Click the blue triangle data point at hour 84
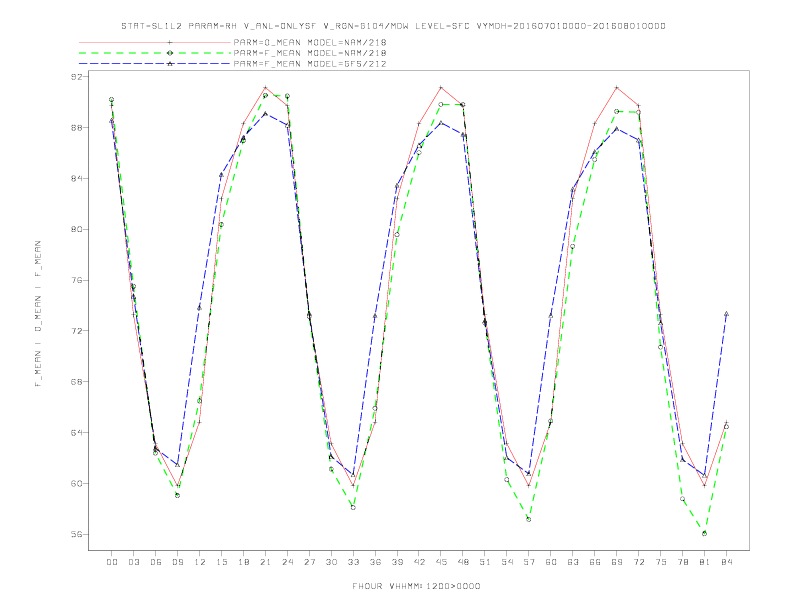792x612 pixels. (x=726, y=314)
